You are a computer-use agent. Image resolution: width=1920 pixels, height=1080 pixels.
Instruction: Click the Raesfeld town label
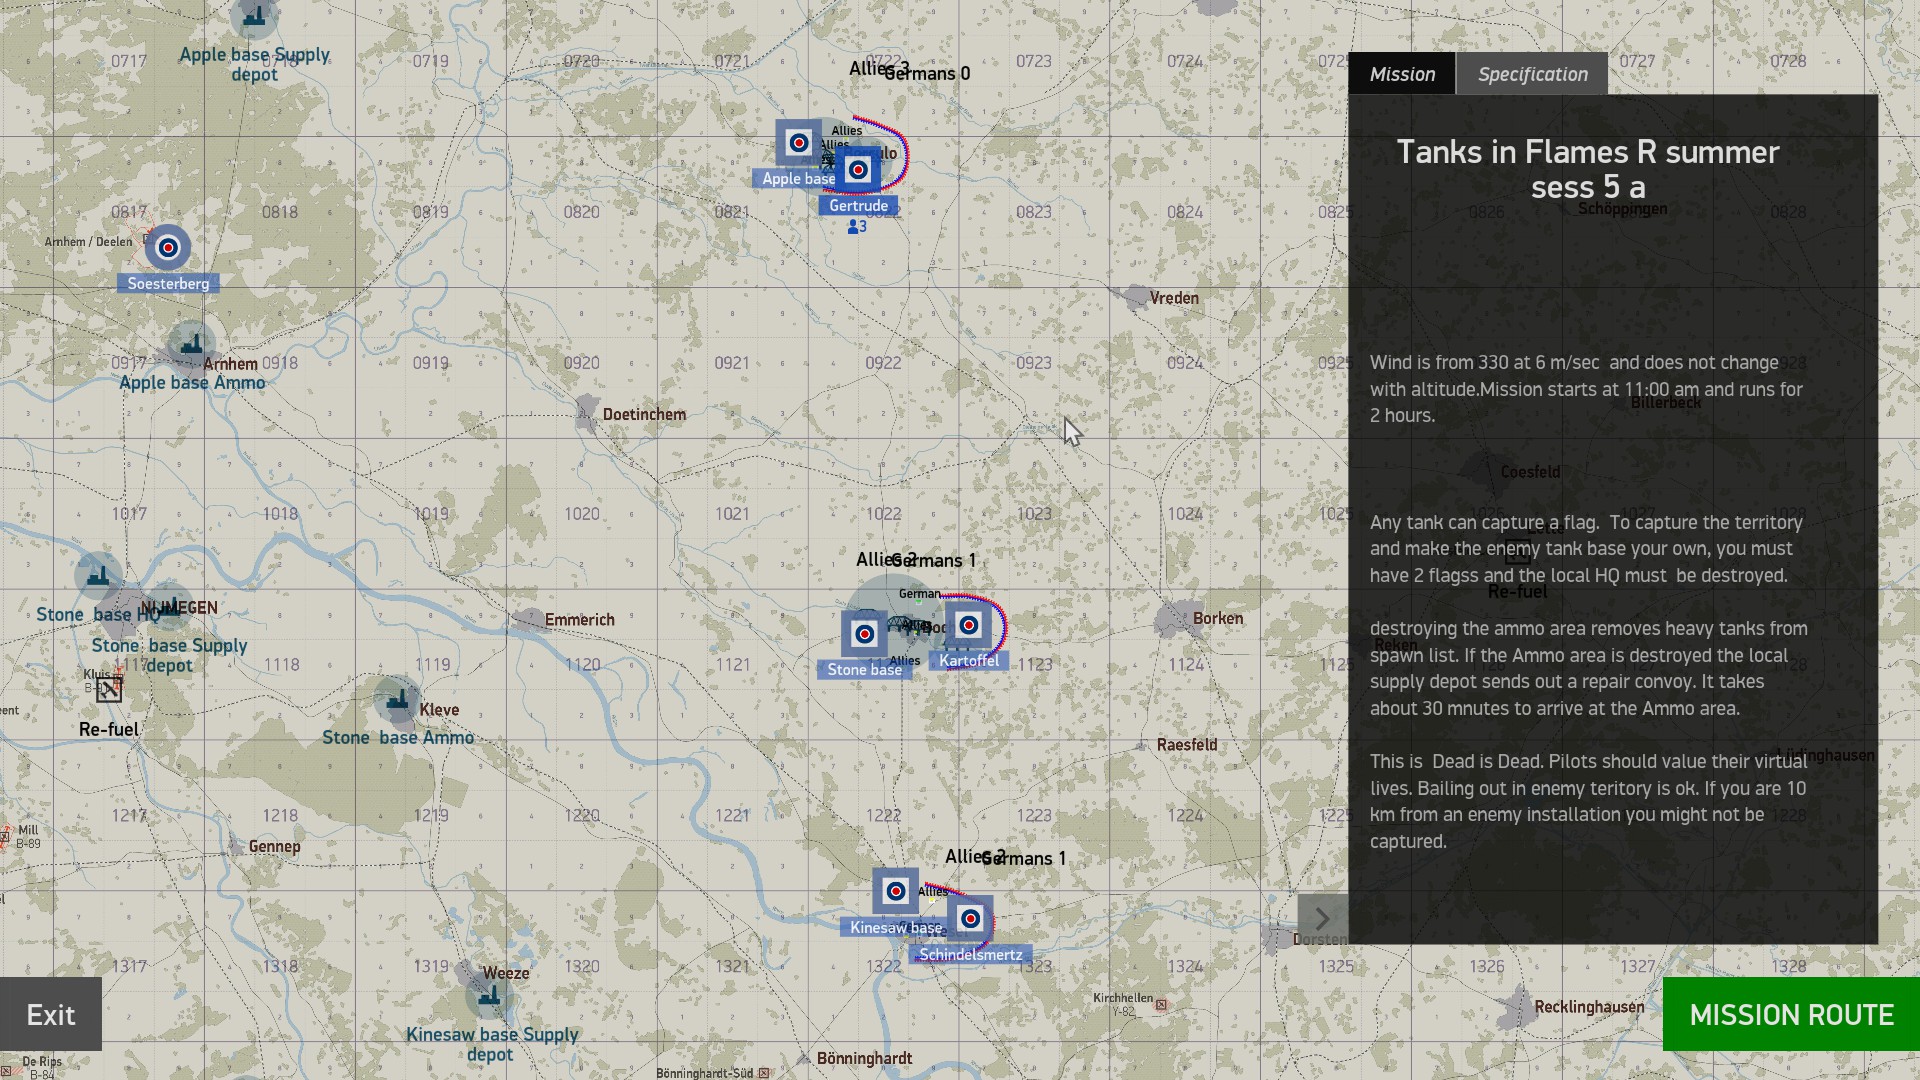(x=1187, y=745)
